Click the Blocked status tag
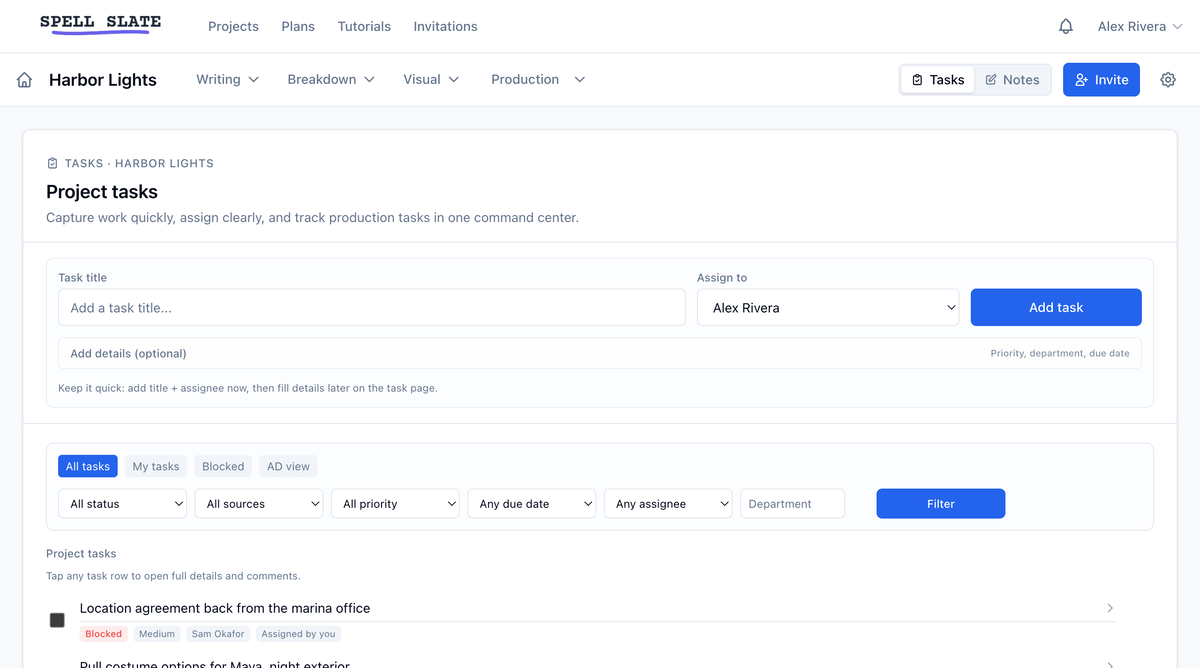 coord(104,634)
